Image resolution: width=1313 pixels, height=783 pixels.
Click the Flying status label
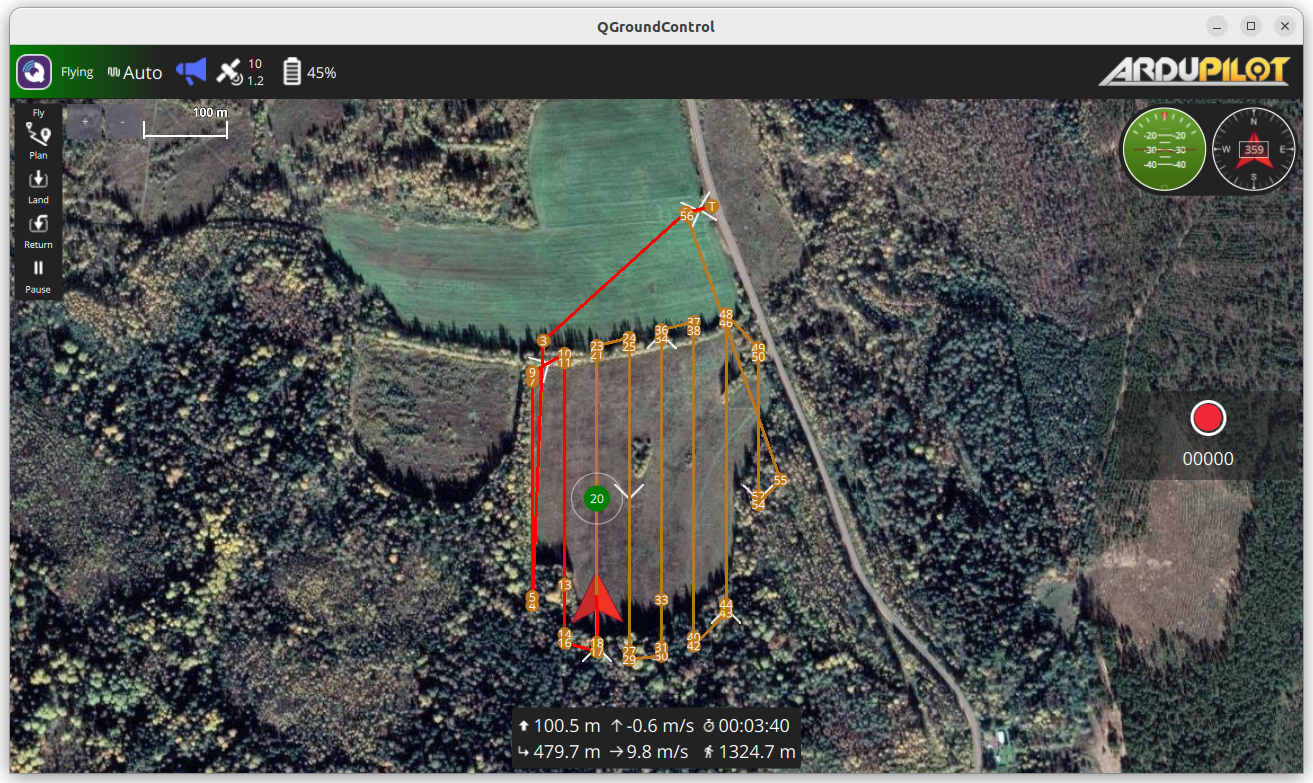[x=77, y=72]
